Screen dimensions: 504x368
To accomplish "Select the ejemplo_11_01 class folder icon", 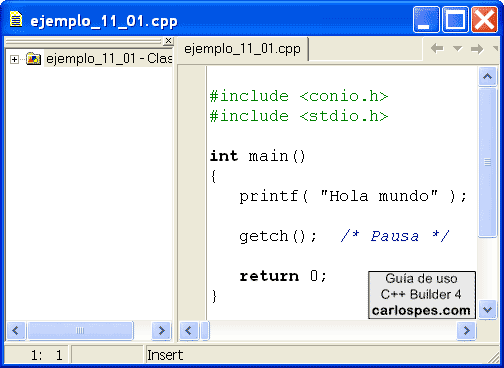I will pyautogui.click(x=33, y=59).
